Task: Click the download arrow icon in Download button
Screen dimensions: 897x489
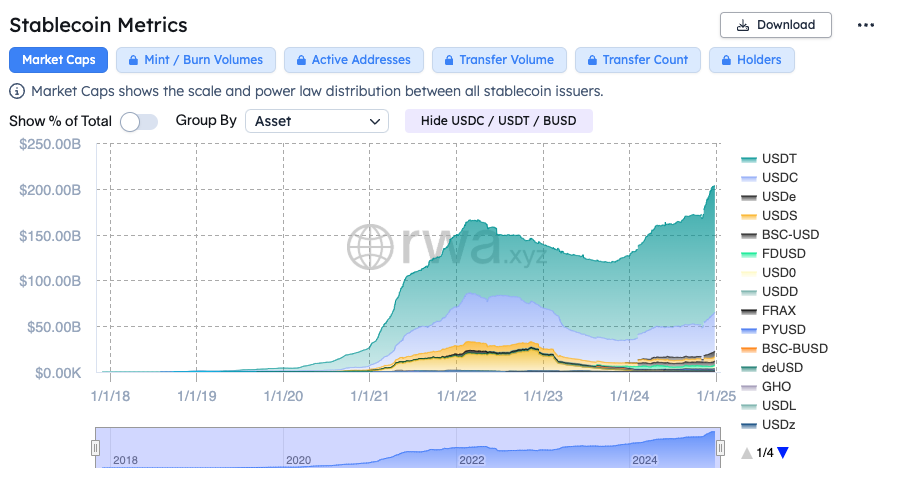Action: click(x=743, y=25)
